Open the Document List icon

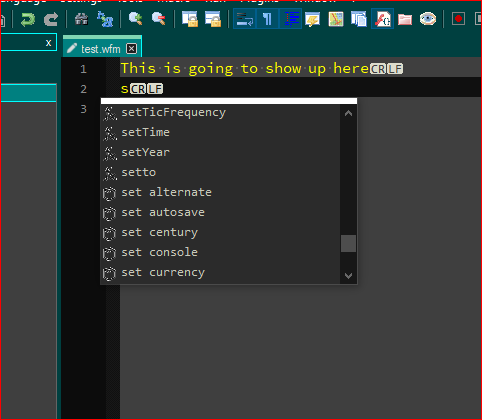pos(359,19)
